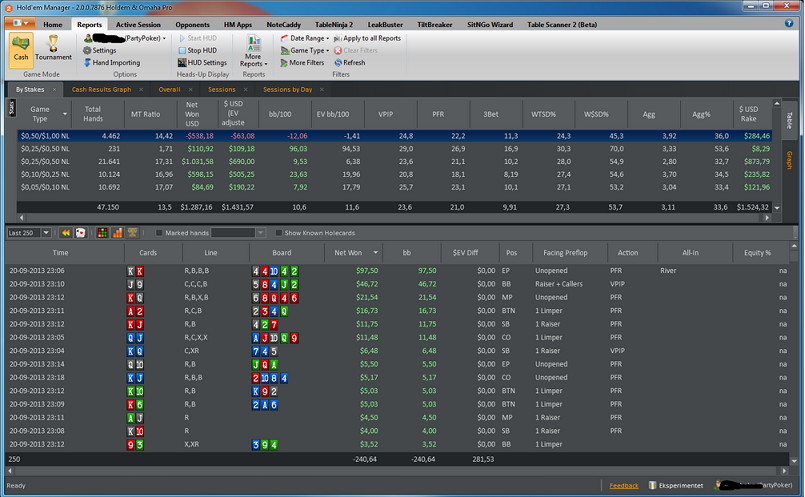This screenshot has width=805, height=497.
Task: Toggle Show Known Holecards checkbox
Action: pyautogui.click(x=279, y=233)
